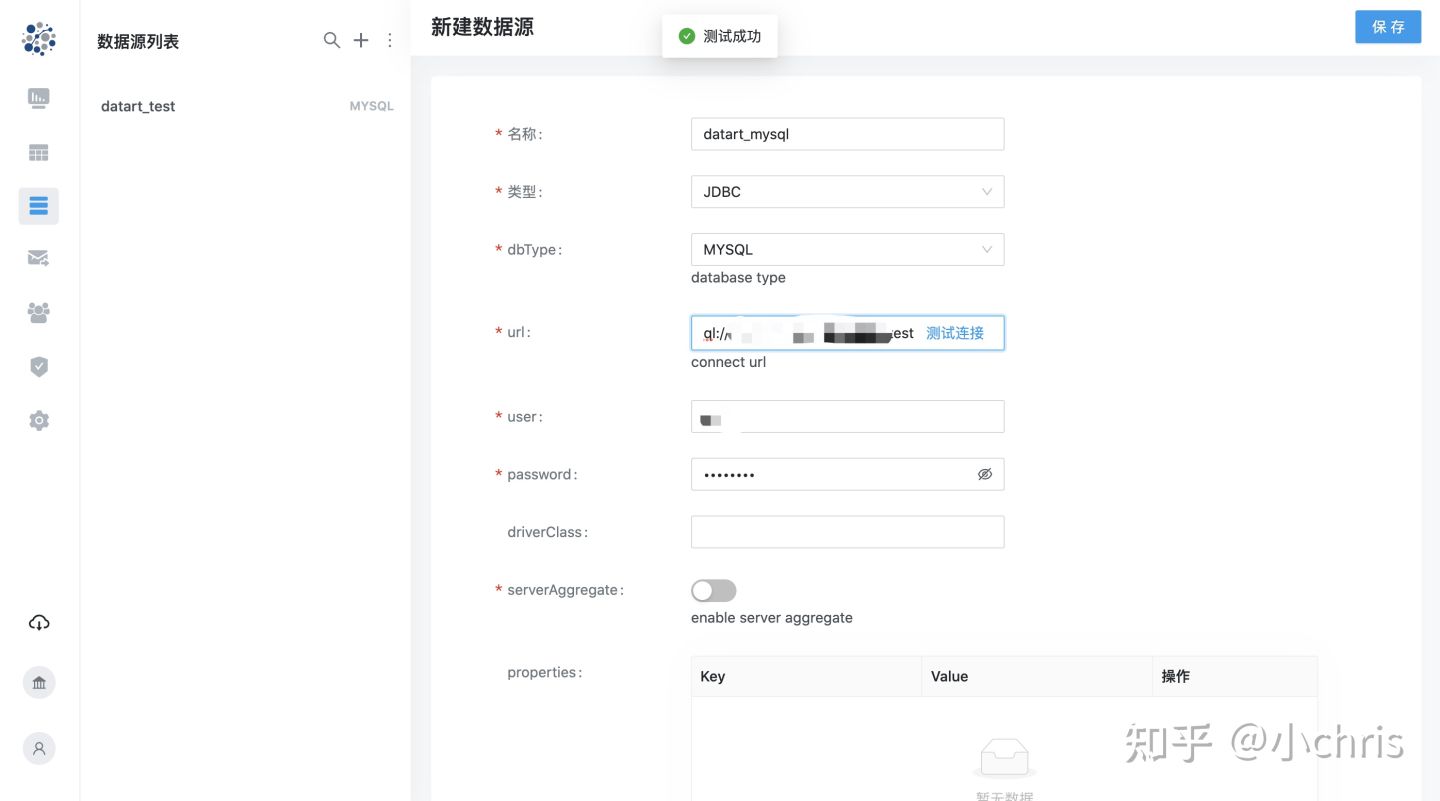Image resolution: width=1440 pixels, height=801 pixels.
Task: Open the settings gear sidebar icon
Action: tap(39, 421)
